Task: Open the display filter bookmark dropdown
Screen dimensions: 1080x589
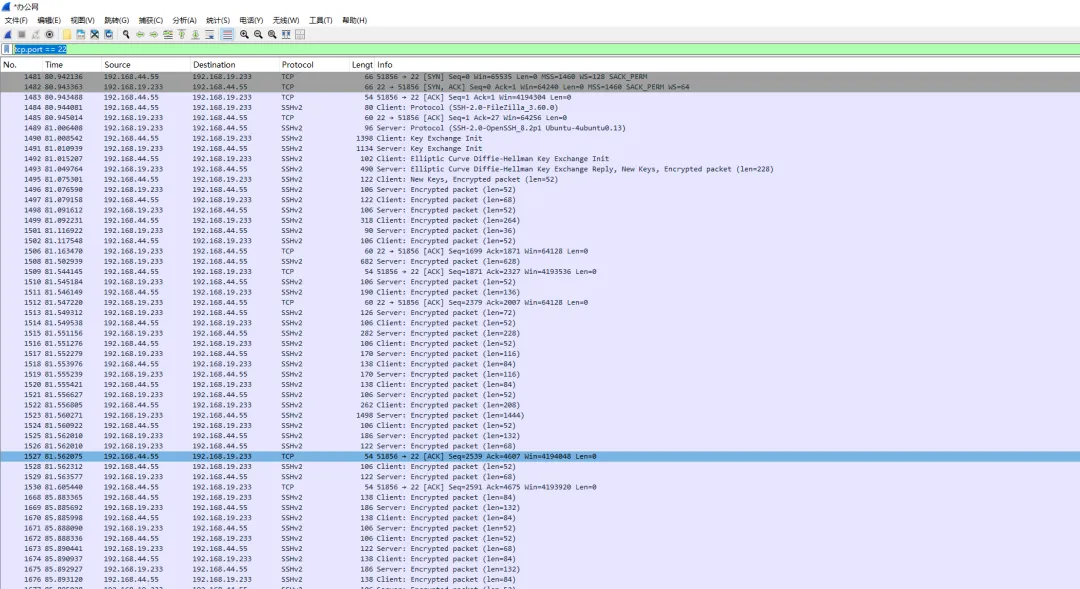Action: [7, 49]
